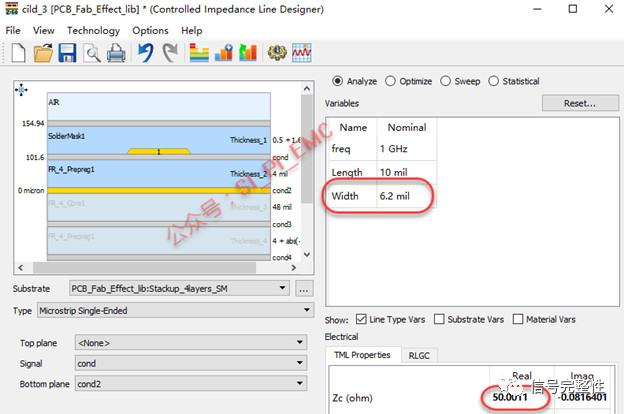The width and height of the screenshot is (624, 414).
Task: Click the gear settings icon in toolbar
Action: tap(277, 53)
